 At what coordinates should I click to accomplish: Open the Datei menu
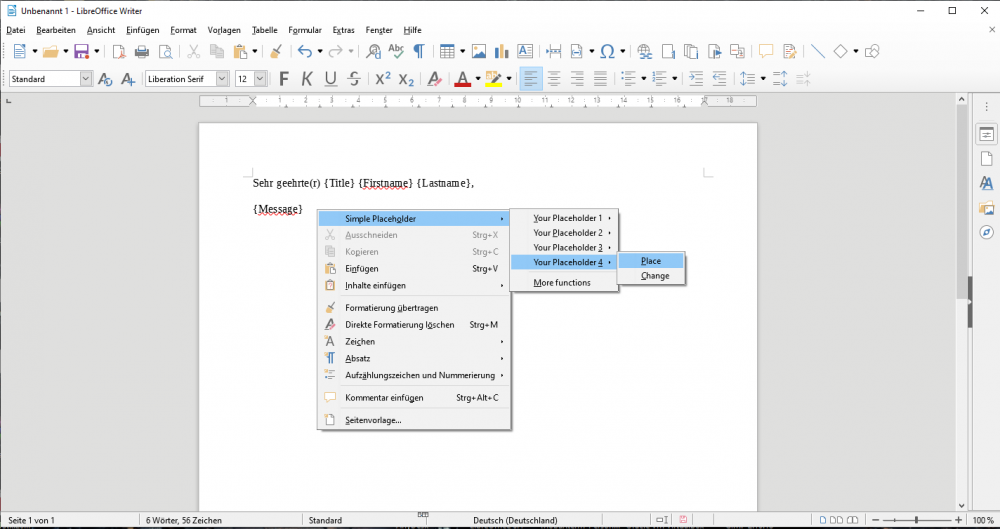tap(16, 30)
